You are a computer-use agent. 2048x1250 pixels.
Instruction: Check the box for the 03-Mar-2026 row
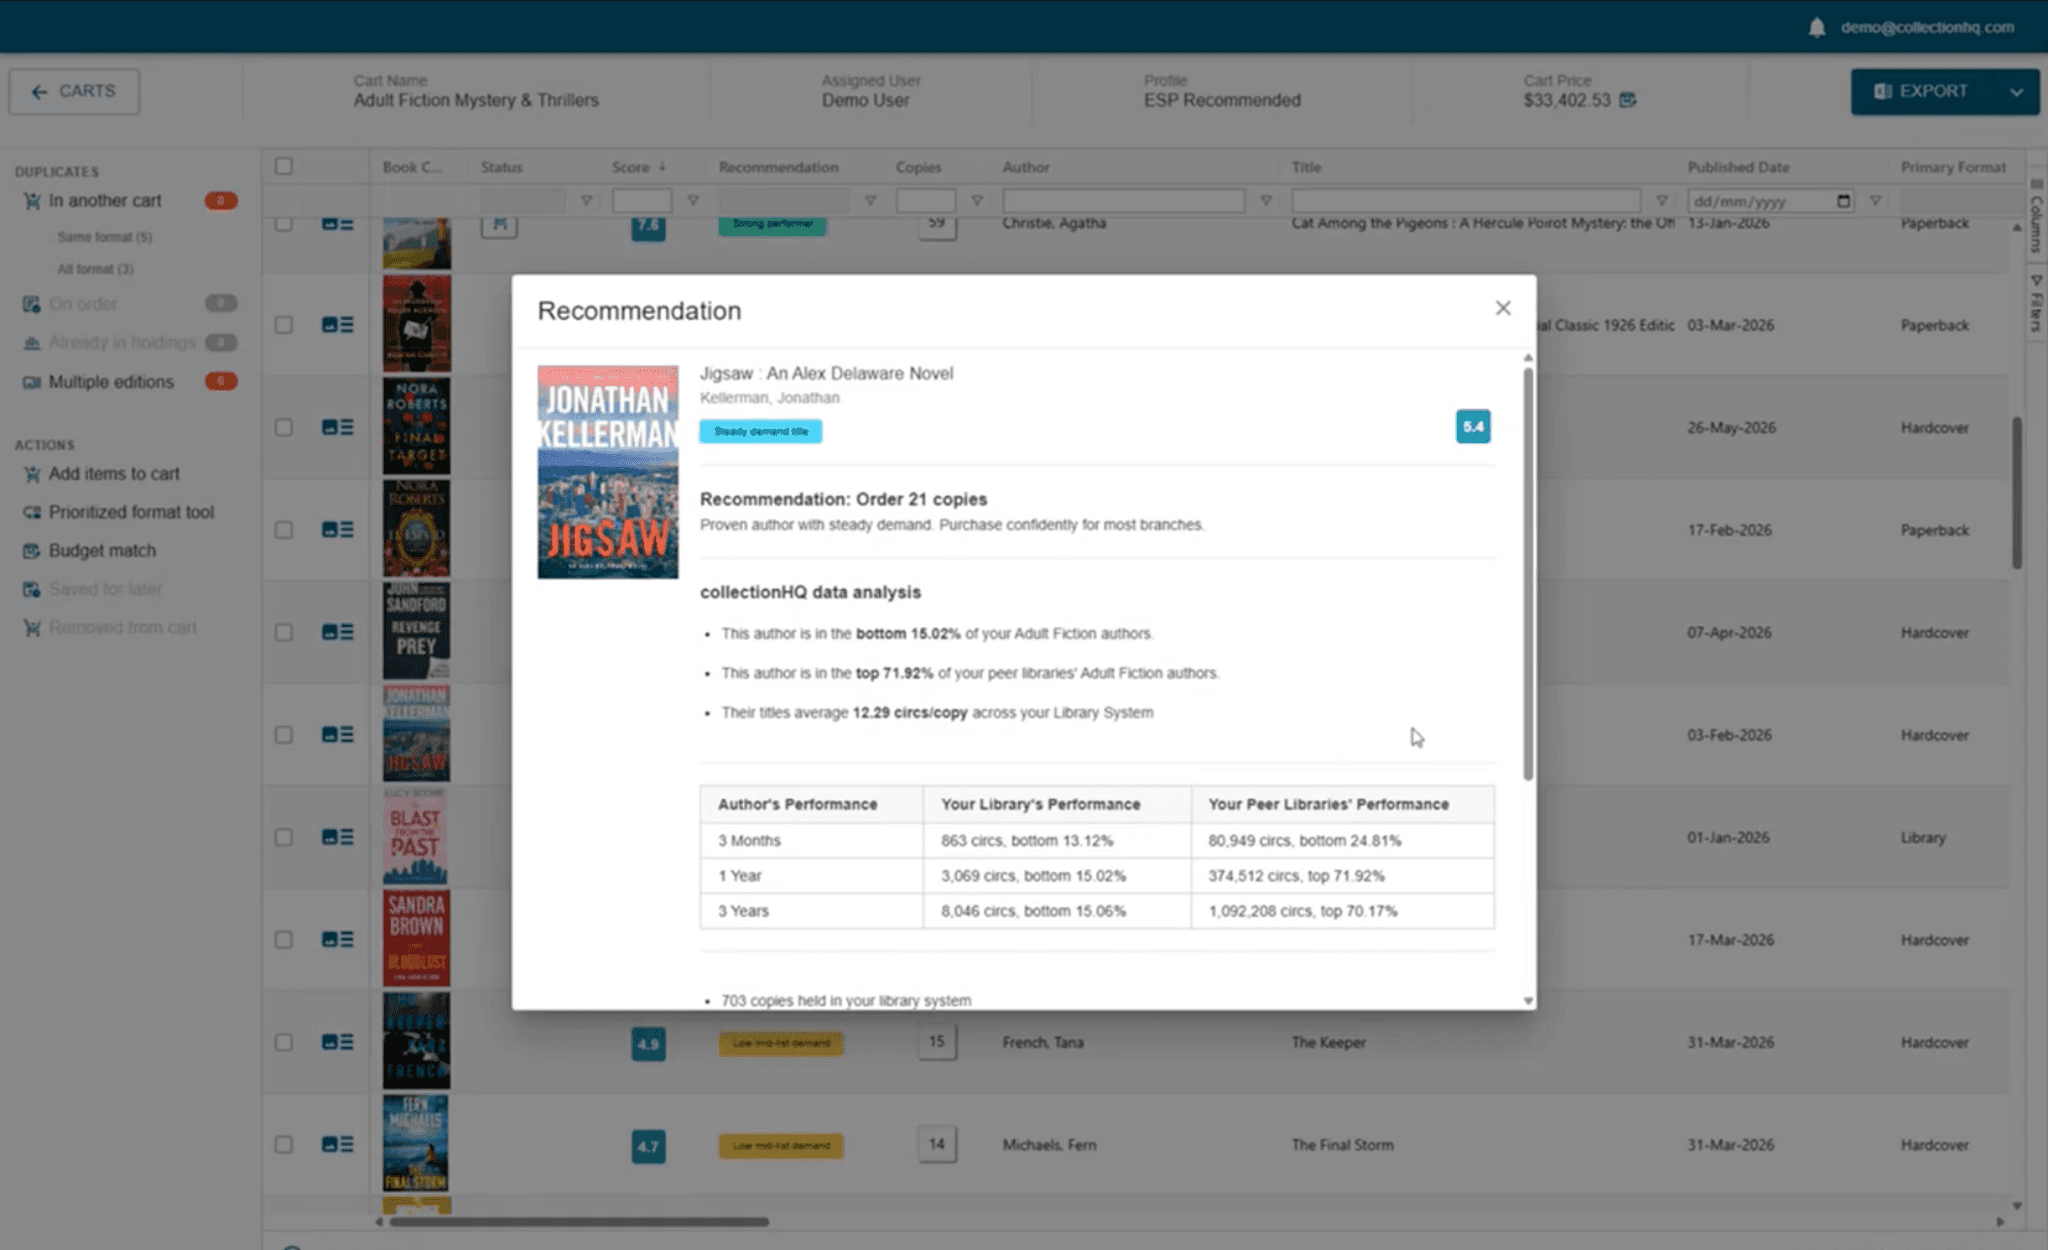click(x=284, y=325)
